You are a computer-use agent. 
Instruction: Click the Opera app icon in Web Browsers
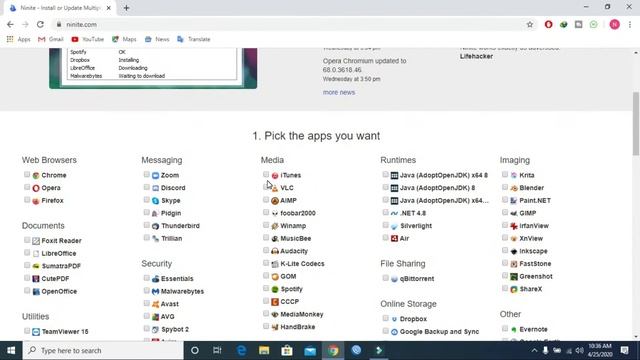[36, 188]
